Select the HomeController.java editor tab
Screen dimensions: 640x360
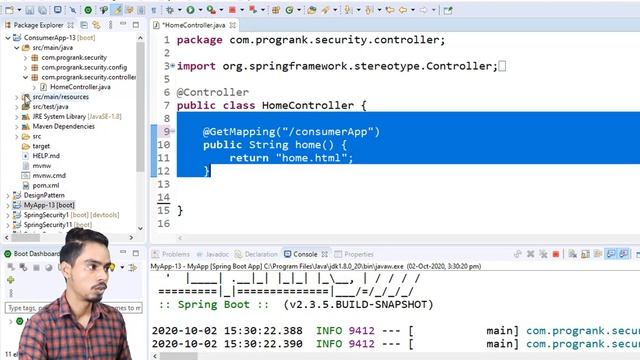(194, 25)
